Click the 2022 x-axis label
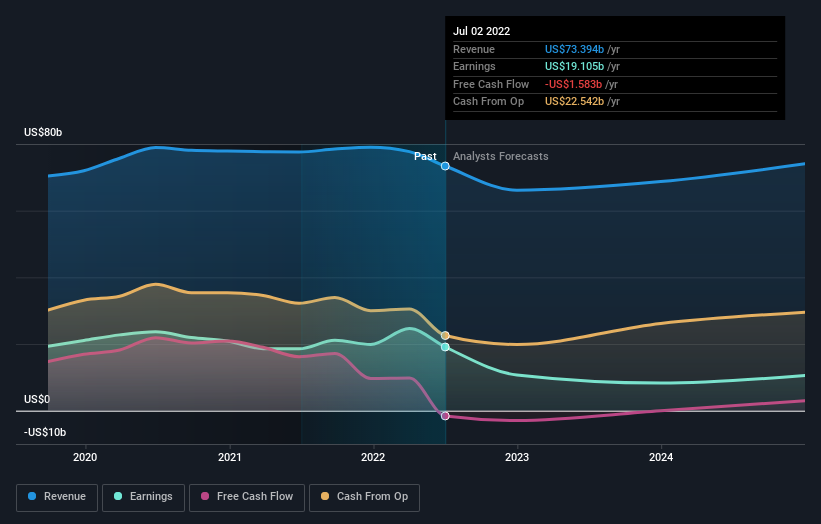The height and width of the screenshot is (524, 821). (373, 457)
